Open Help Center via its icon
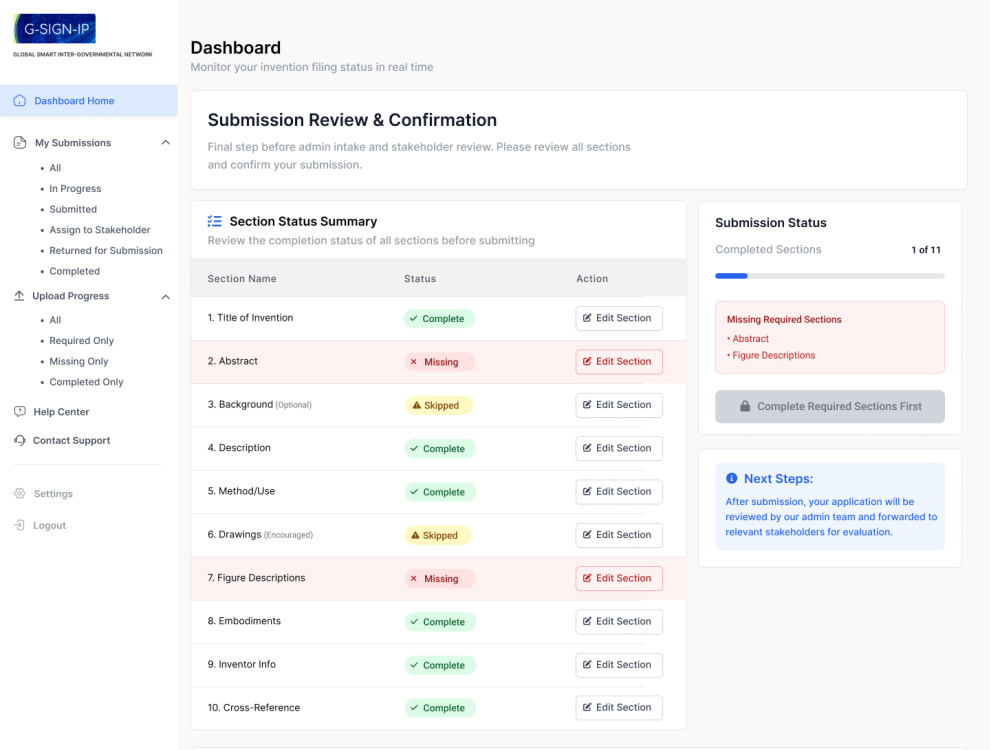 point(20,412)
